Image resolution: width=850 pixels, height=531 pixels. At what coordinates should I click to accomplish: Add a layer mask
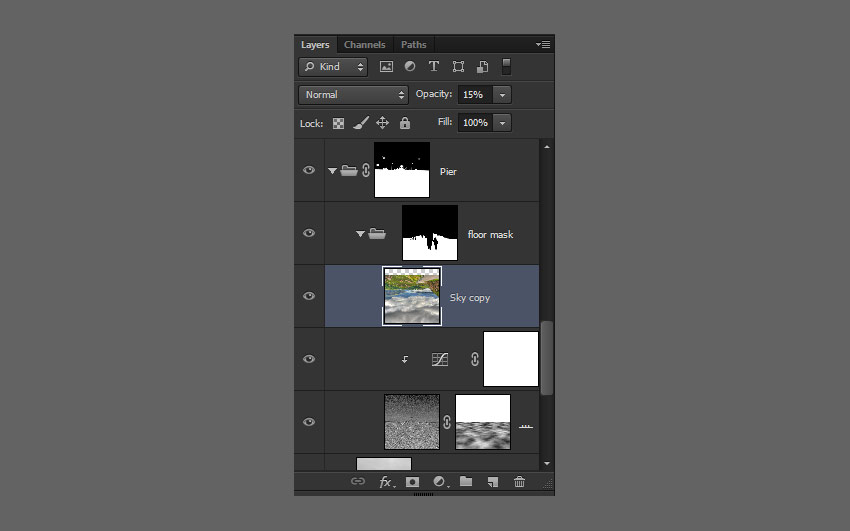(x=413, y=482)
